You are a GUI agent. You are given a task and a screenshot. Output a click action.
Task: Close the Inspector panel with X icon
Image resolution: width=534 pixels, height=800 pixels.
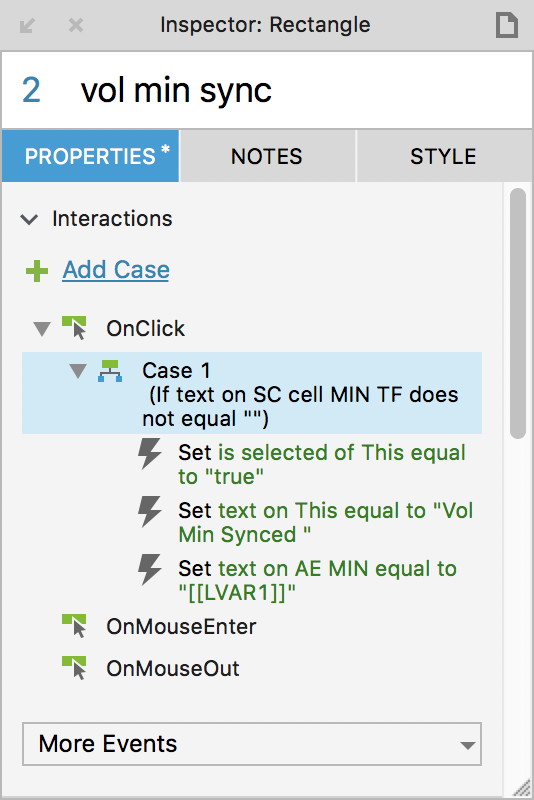(x=76, y=24)
